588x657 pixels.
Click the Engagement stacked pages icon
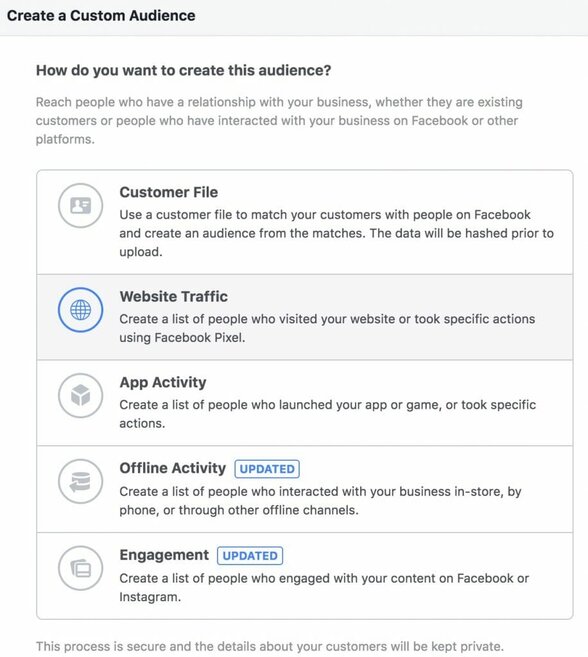point(80,568)
